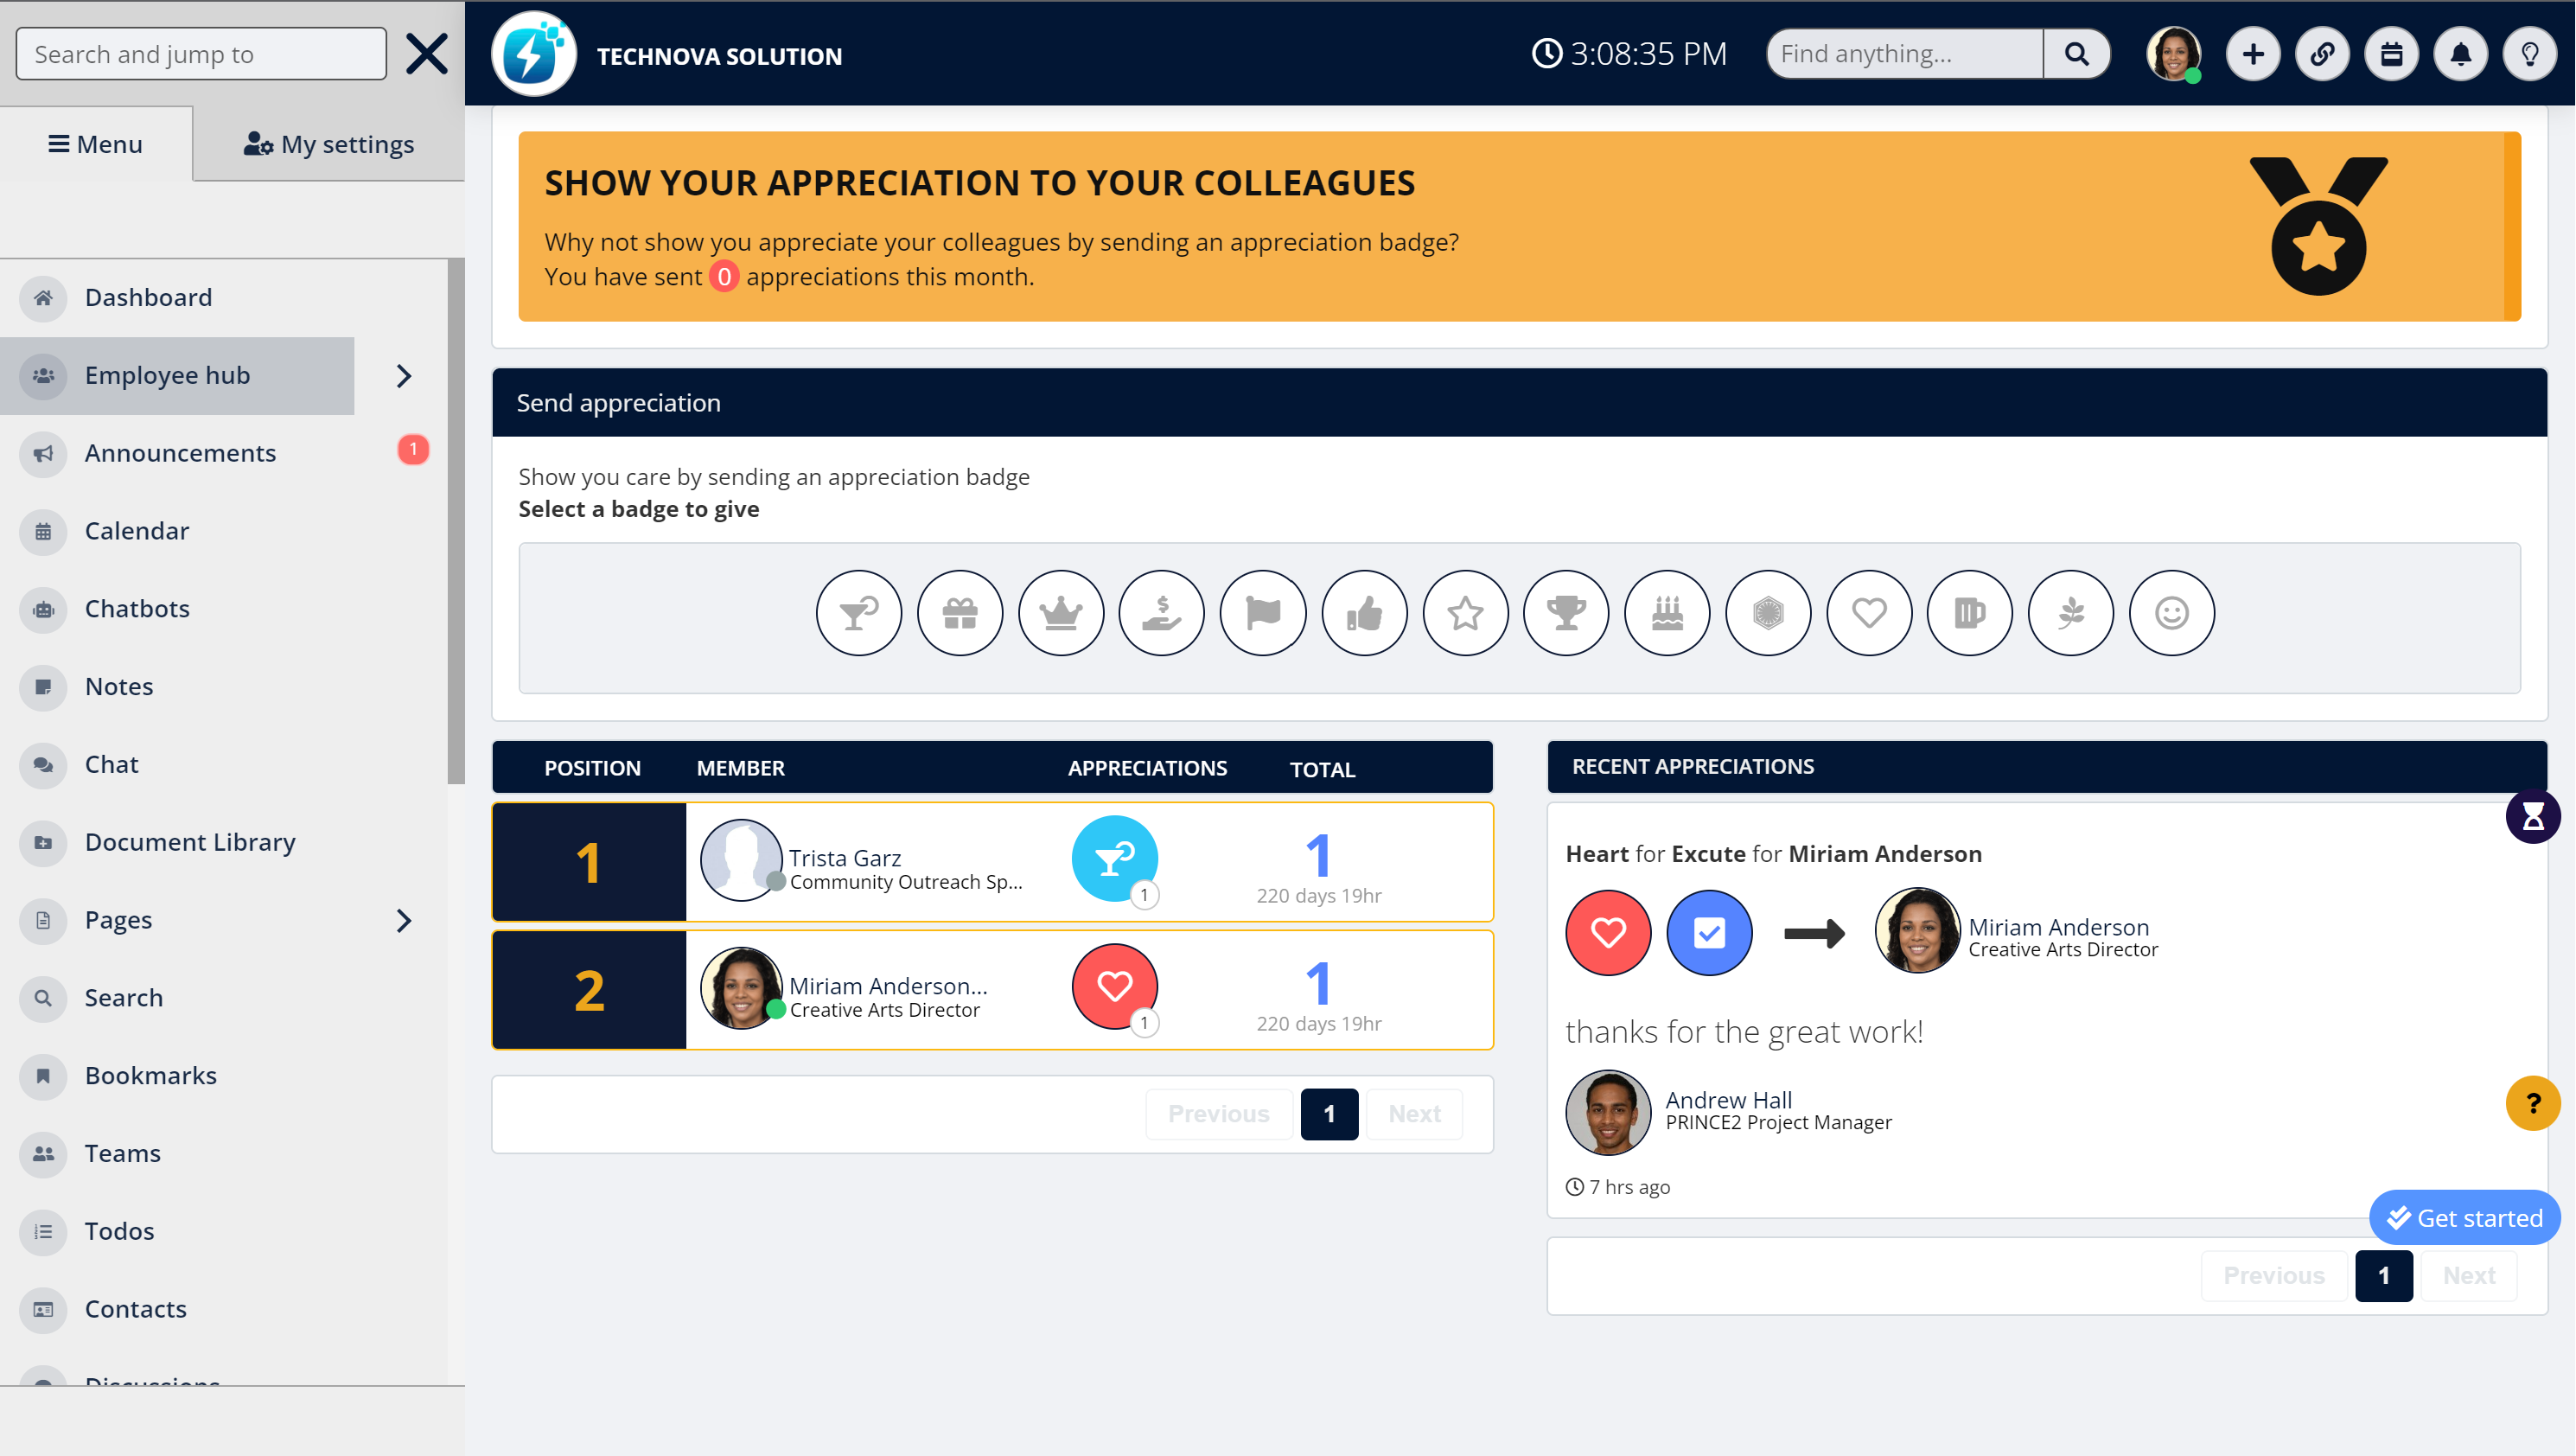Choose the thumbs up badge

1364,613
